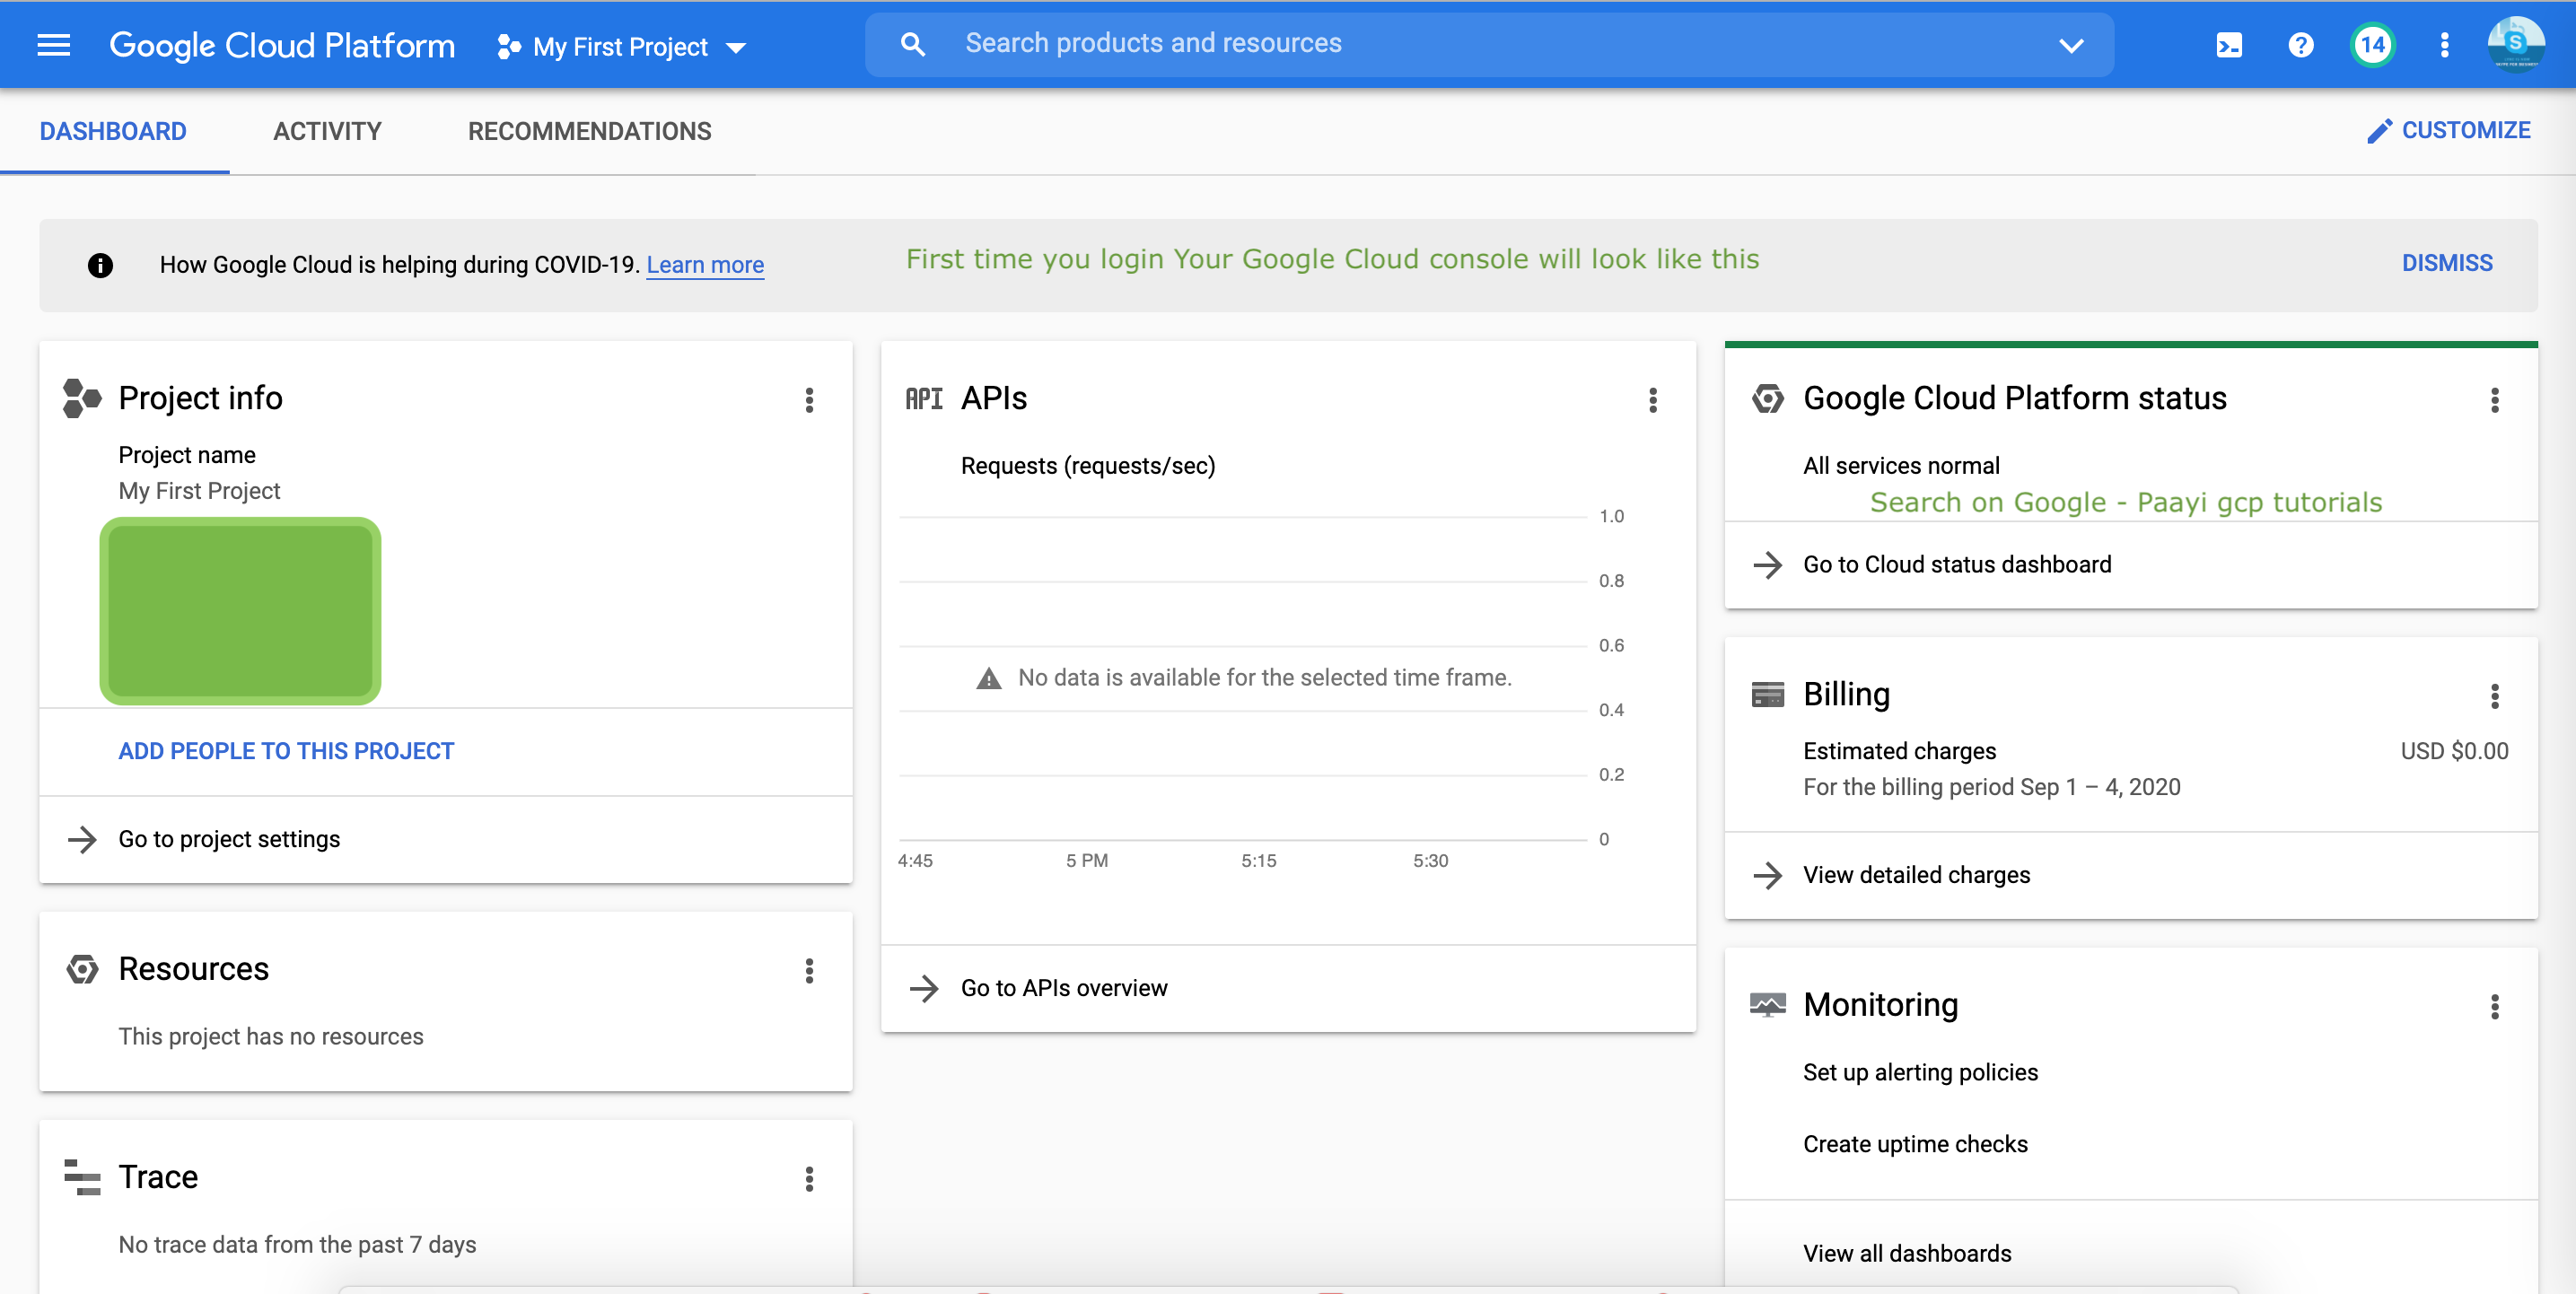Click the Monitoring card icon
The width and height of the screenshot is (2576, 1294).
click(x=1768, y=1005)
